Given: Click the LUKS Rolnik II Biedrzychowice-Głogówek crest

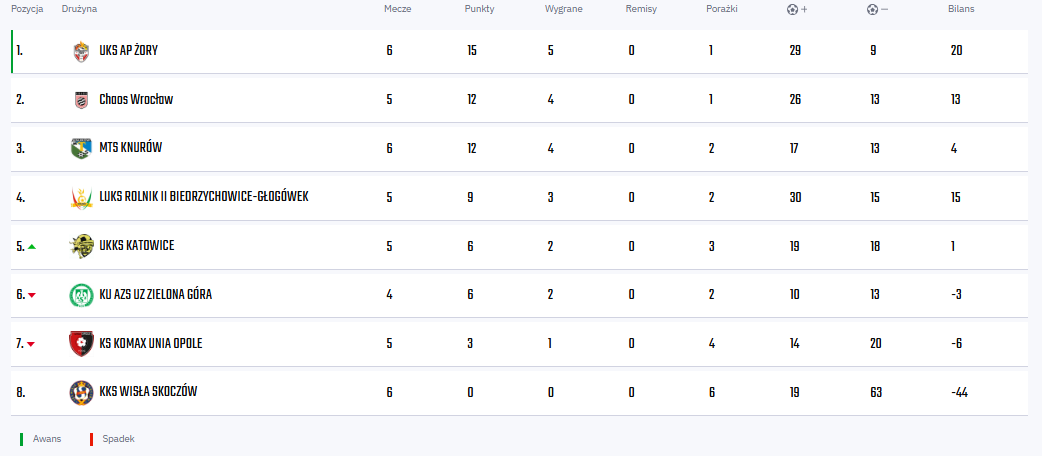Looking at the screenshot, I should (x=81, y=197).
